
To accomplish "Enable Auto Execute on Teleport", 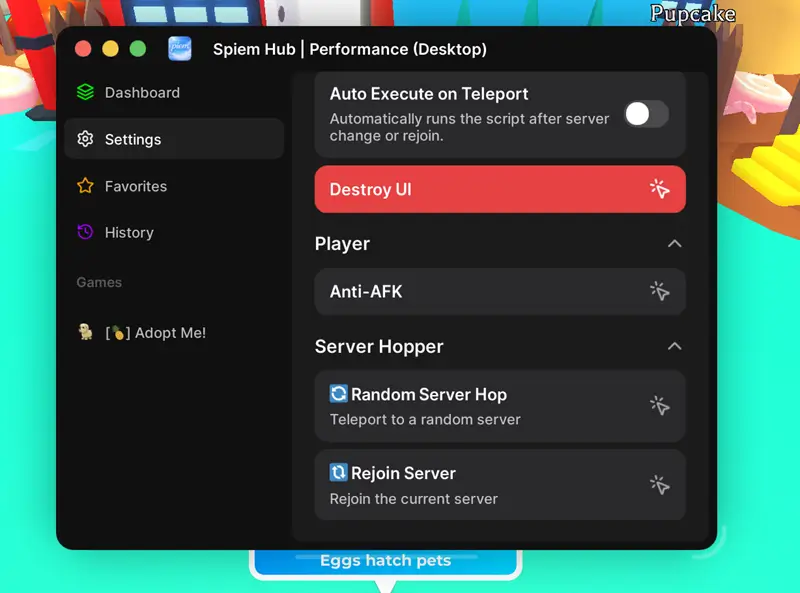I will (646, 115).
